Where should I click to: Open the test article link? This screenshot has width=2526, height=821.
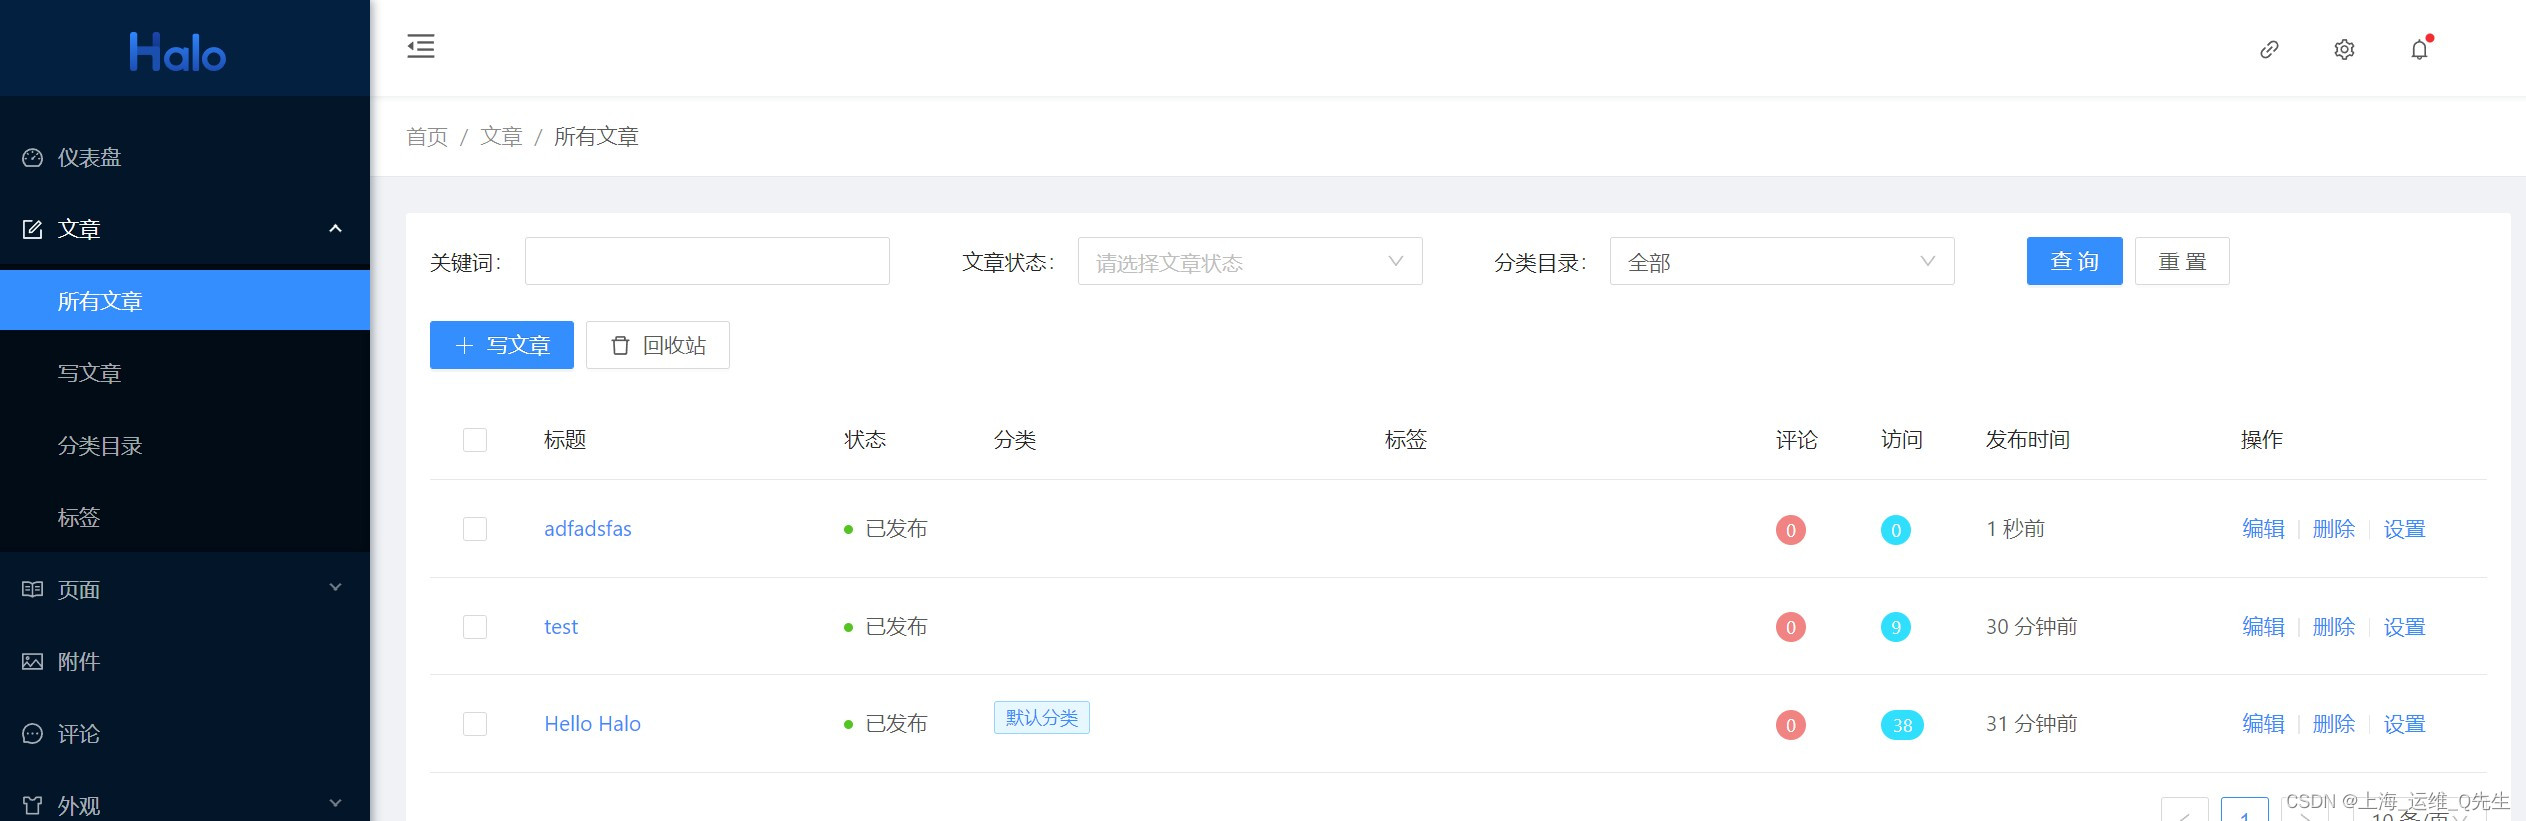pyautogui.click(x=561, y=627)
